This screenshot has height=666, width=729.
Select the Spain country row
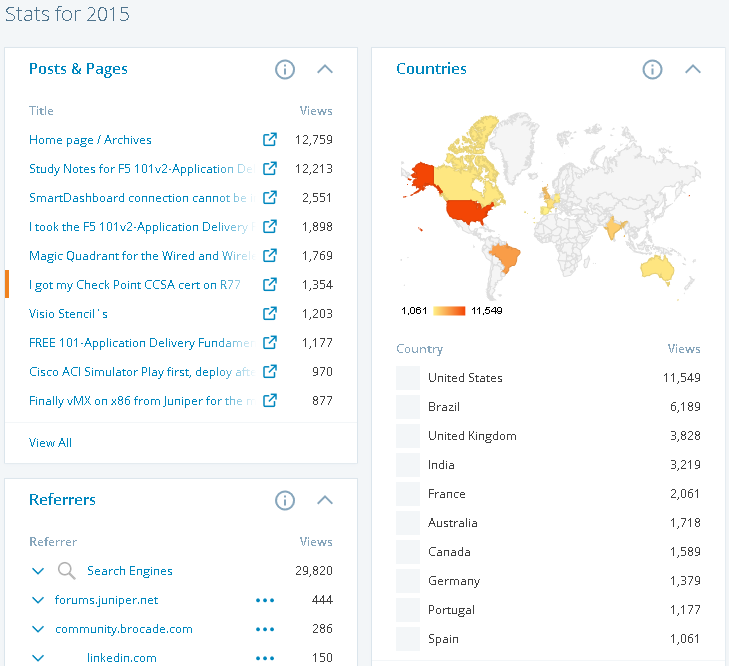[x=548, y=639]
